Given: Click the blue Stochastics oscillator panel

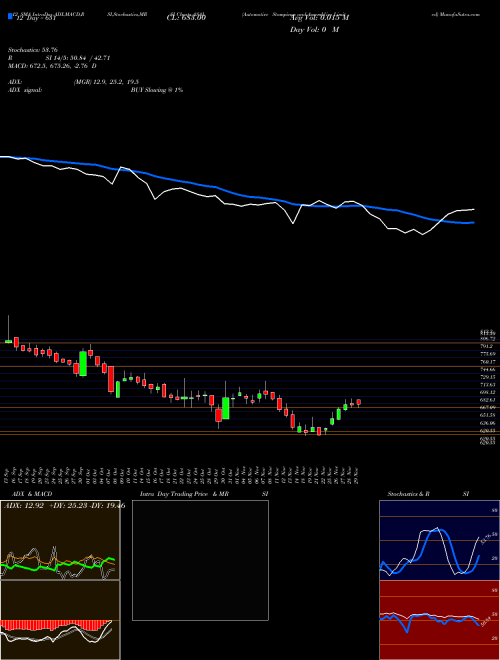Looking at the screenshot, I should [439, 540].
